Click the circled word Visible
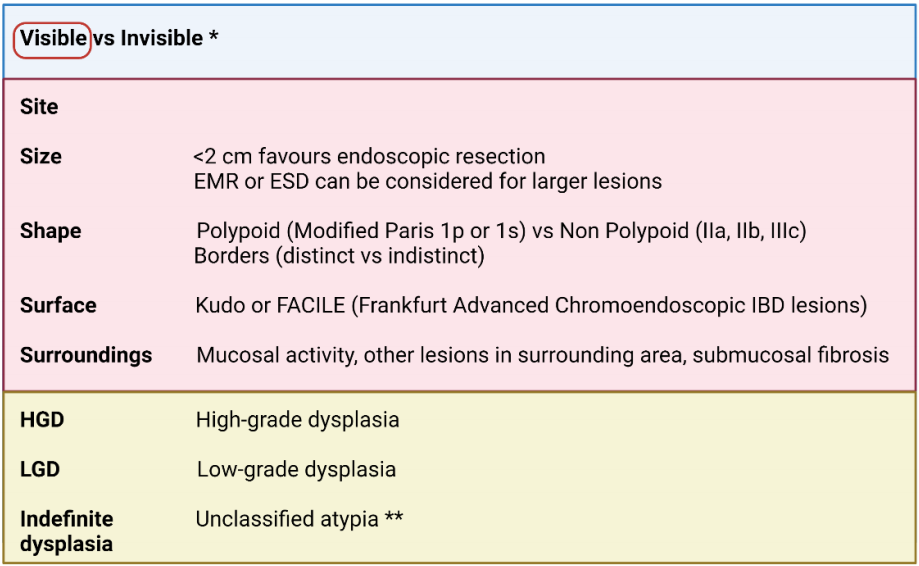The height and width of the screenshot is (566, 919). coord(53,39)
